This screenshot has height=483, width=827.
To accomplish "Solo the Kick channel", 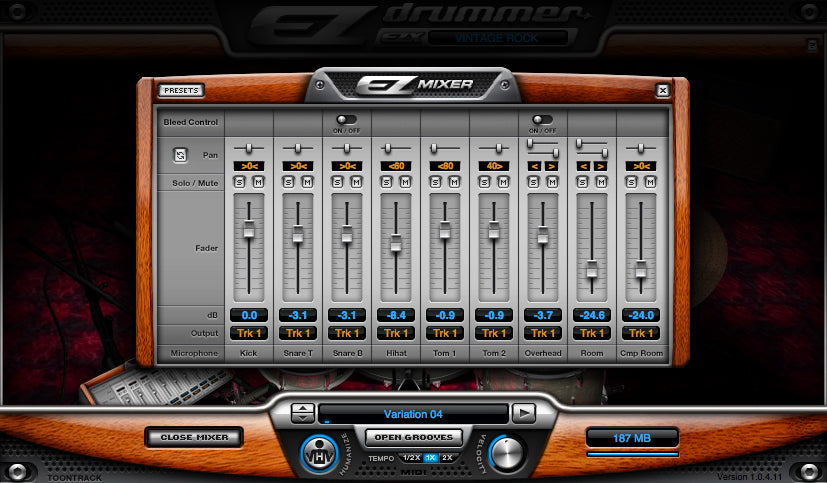I will point(240,182).
